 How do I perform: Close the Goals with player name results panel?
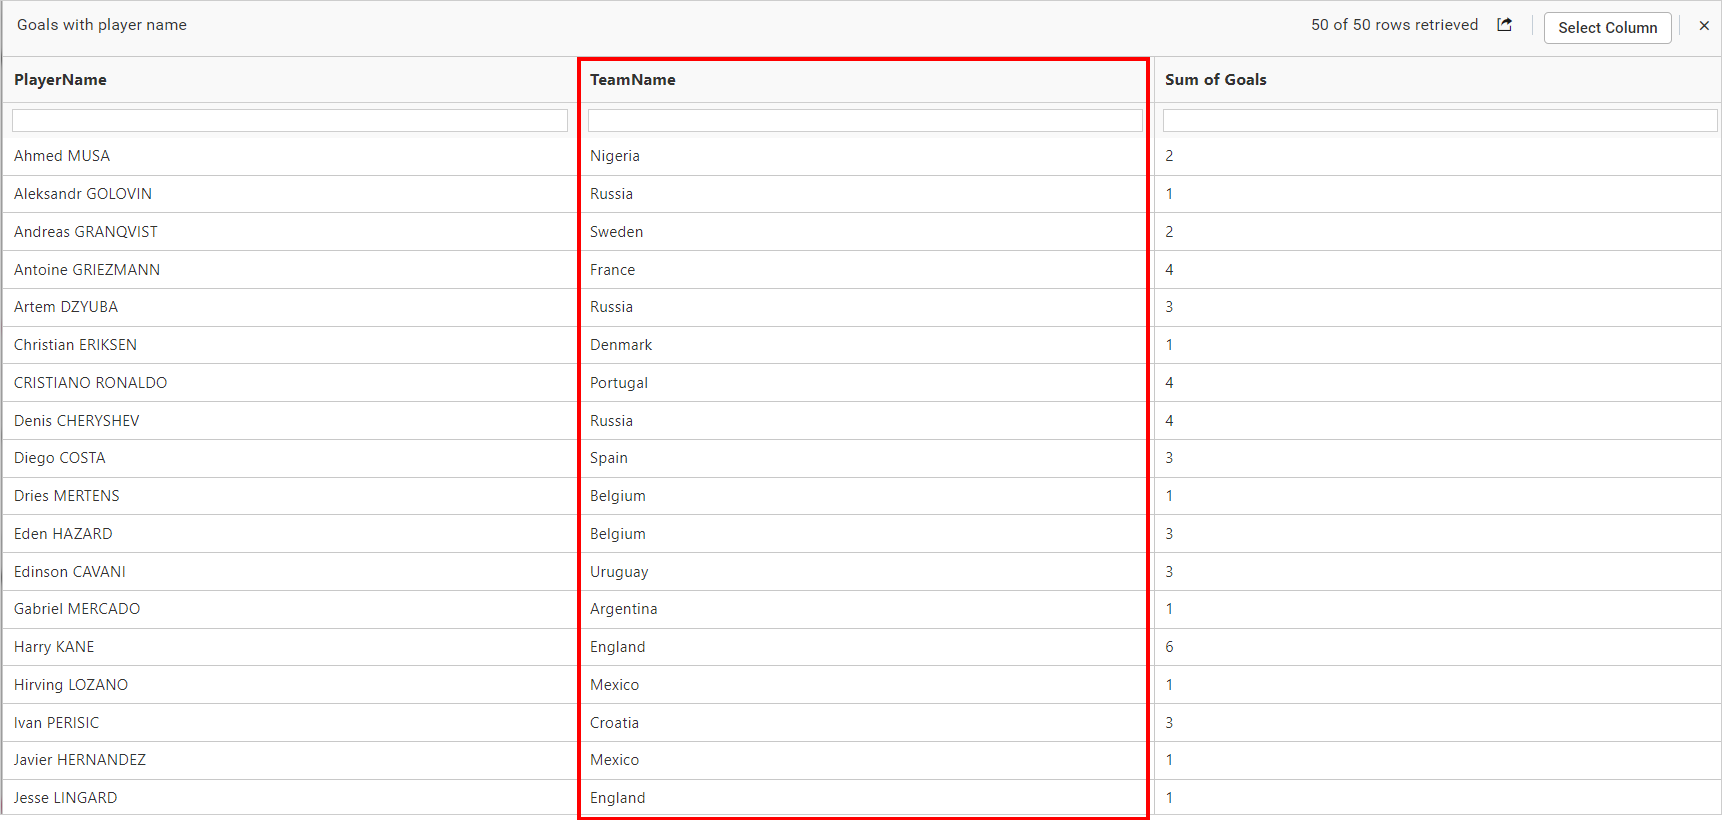1704,25
